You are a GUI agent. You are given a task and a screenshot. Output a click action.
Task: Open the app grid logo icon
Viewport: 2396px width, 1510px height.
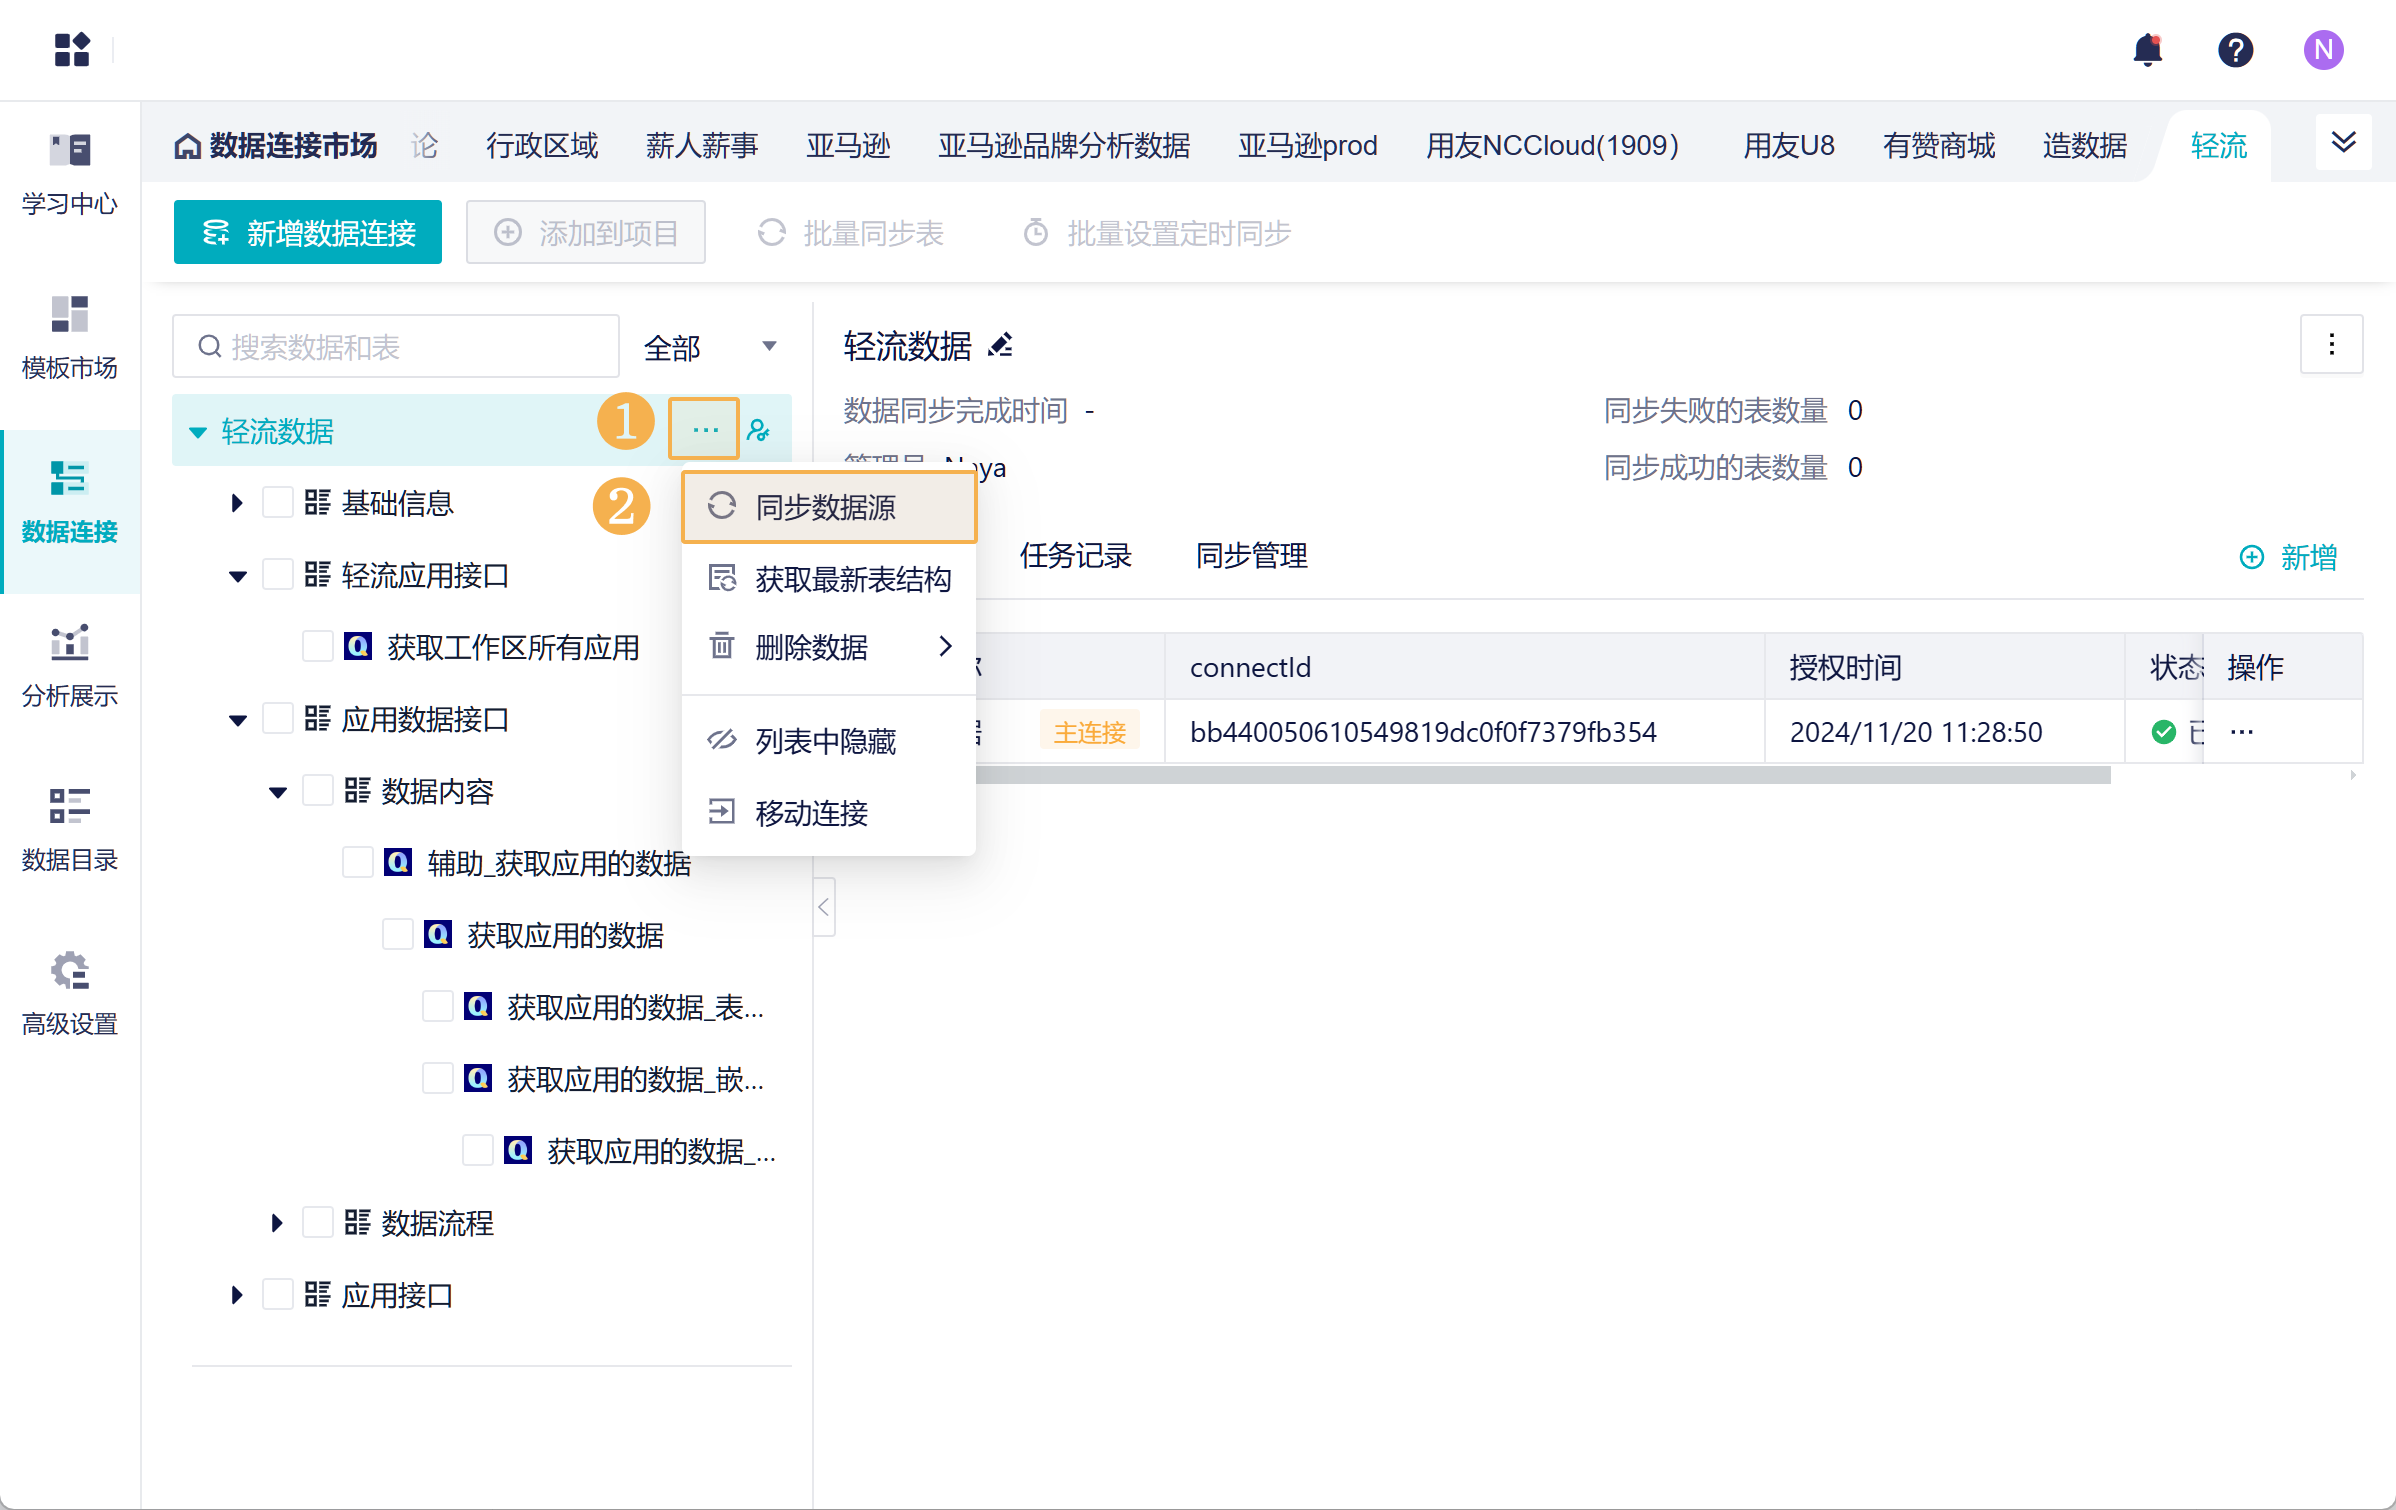(72, 49)
